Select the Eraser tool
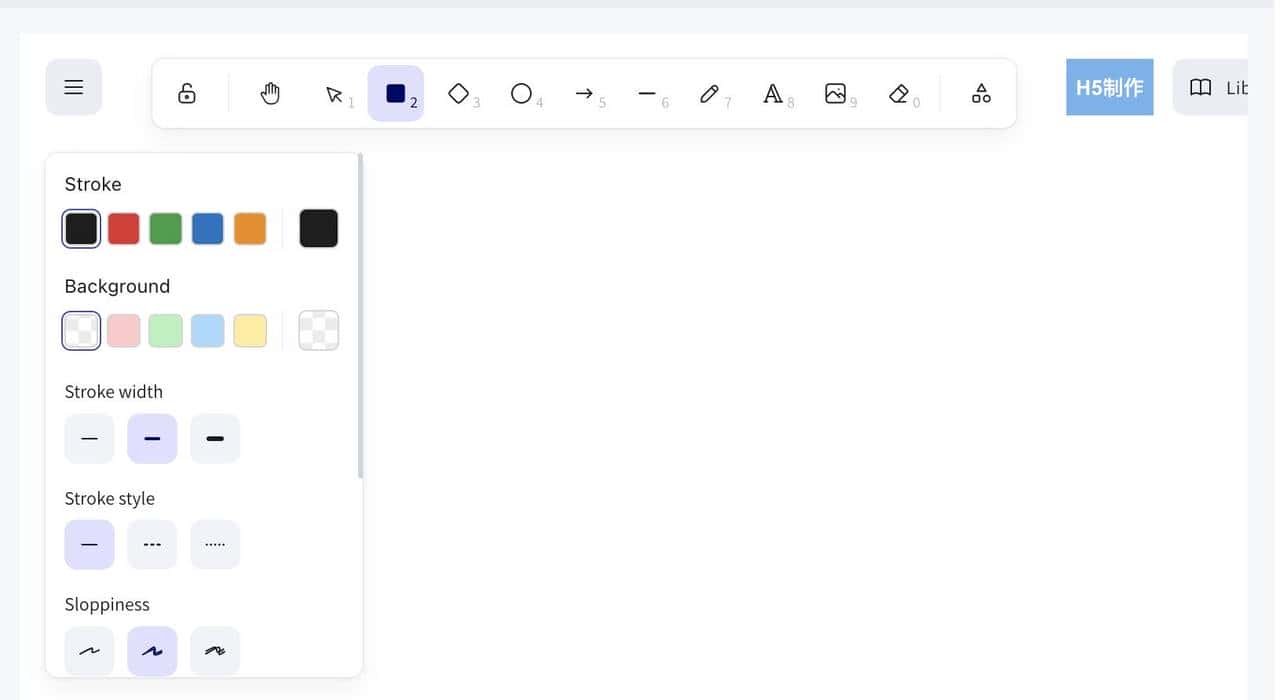Viewport: 1280px width, 700px height. (899, 91)
